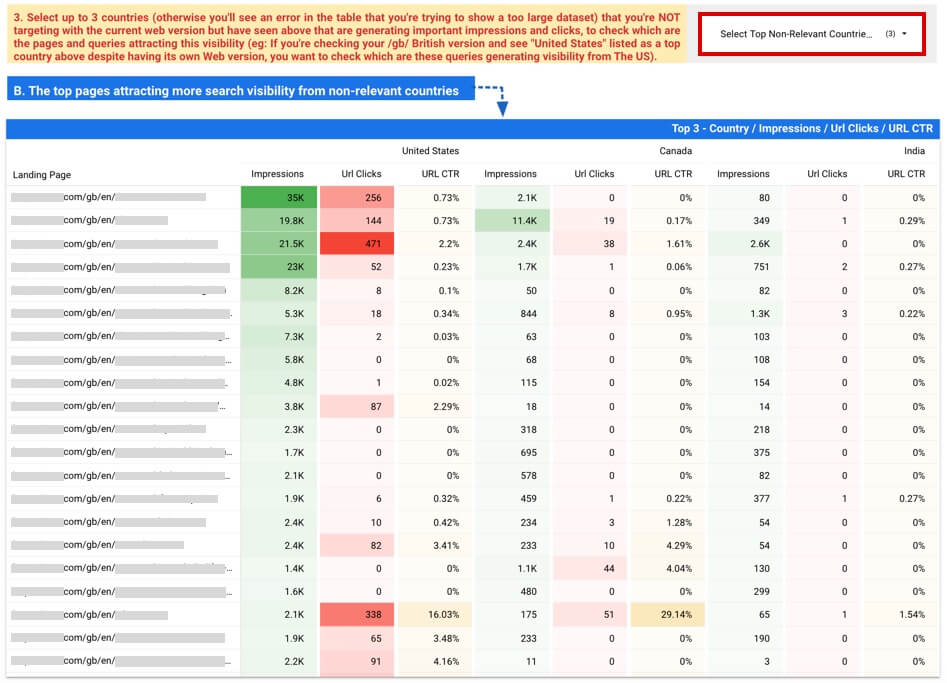Select the 19.8K impressions cell

(x=279, y=220)
